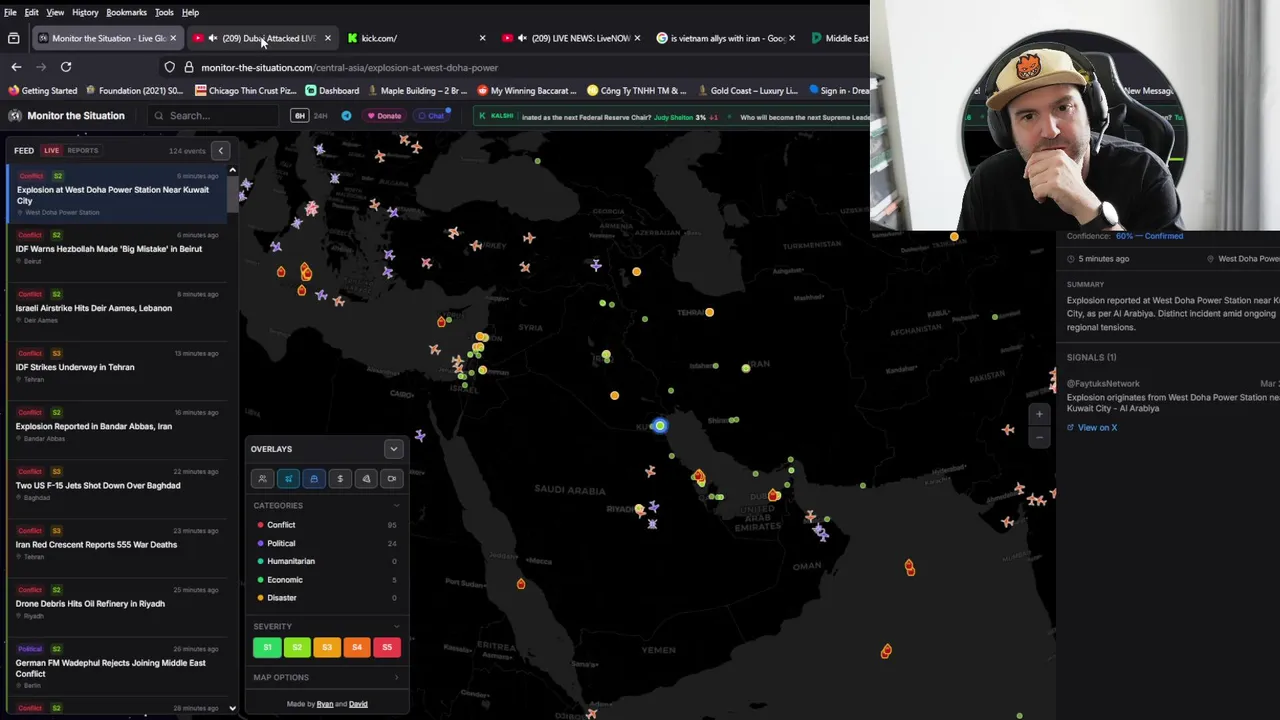Collapse the Severity section chevron
Image resolution: width=1280 pixels, height=720 pixels.
[397, 627]
